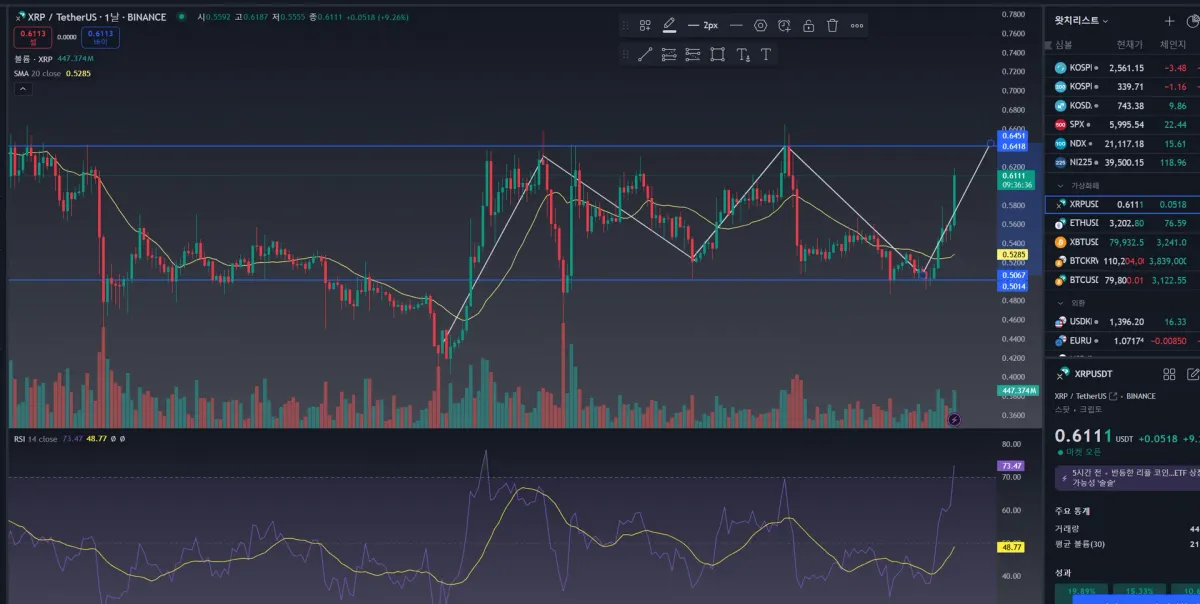
Task: Click the 심볼 column header in watchlist
Action: (1066, 45)
